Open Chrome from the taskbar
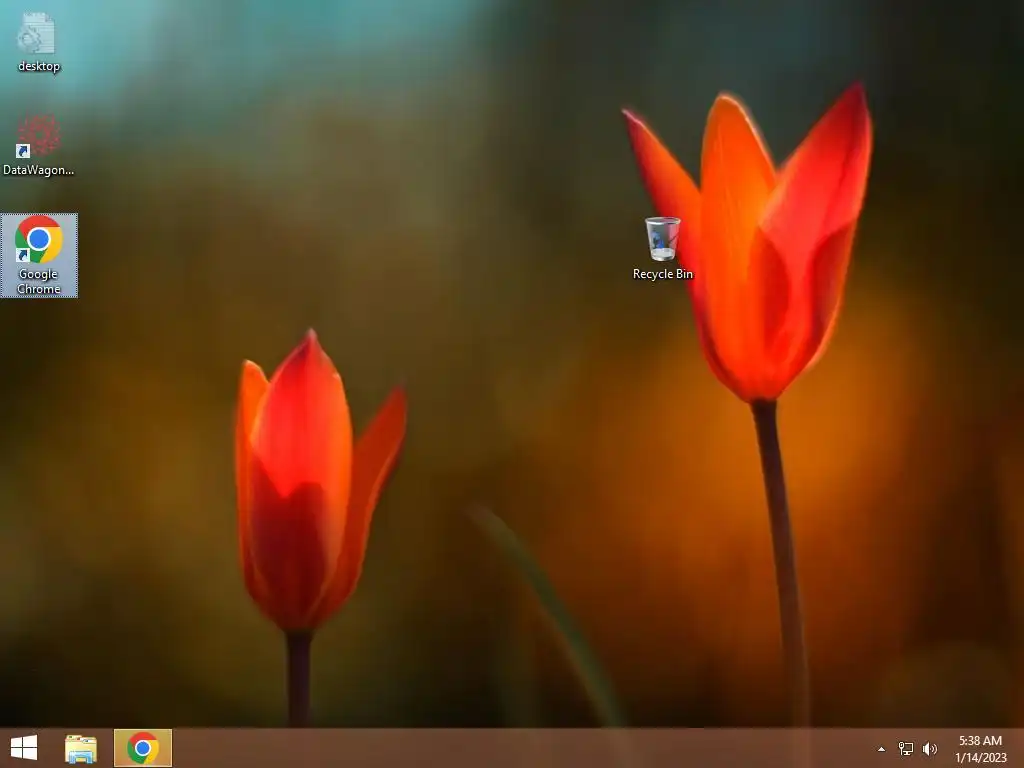 [143, 748]
